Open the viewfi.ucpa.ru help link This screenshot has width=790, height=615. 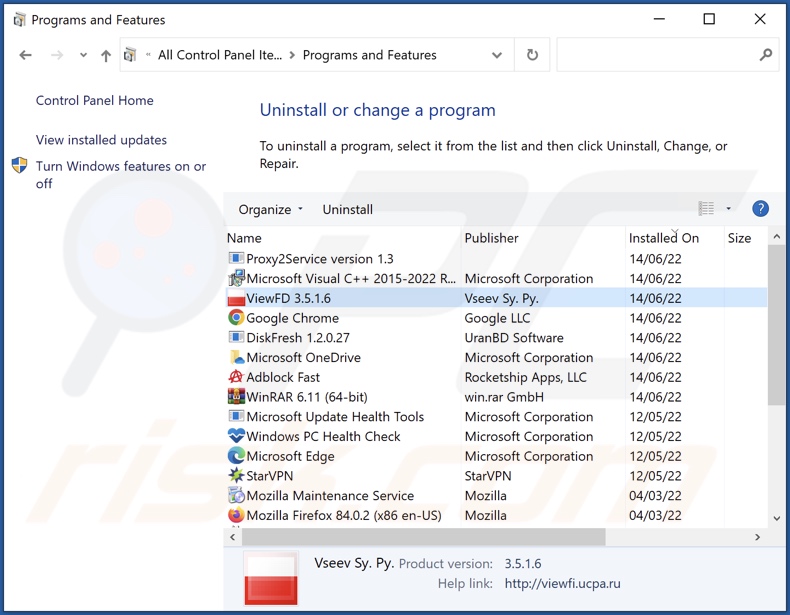[x=562, y=583]
